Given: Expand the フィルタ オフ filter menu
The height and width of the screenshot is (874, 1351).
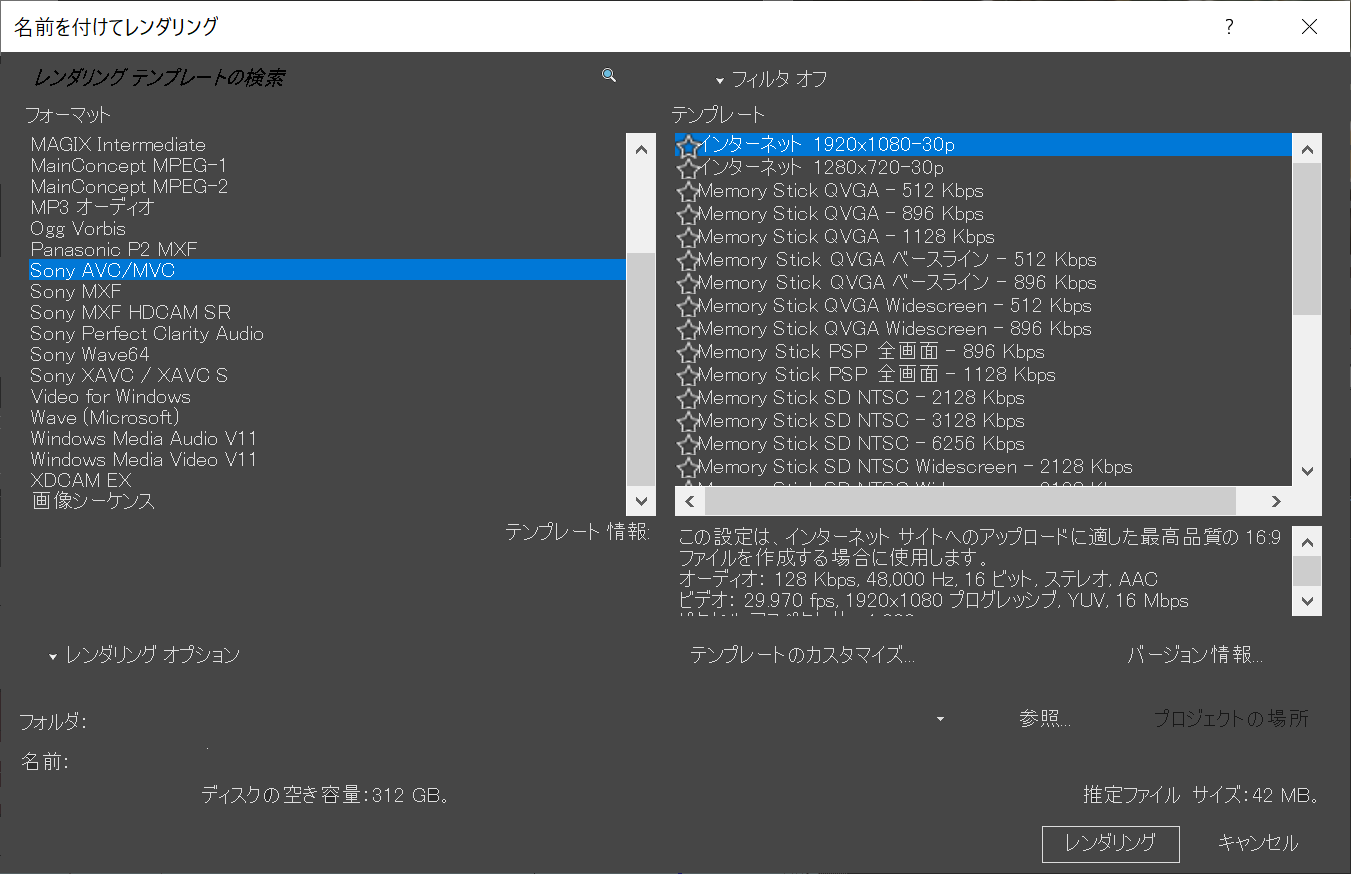Looking at the screenshot, I should coord(771,79).
